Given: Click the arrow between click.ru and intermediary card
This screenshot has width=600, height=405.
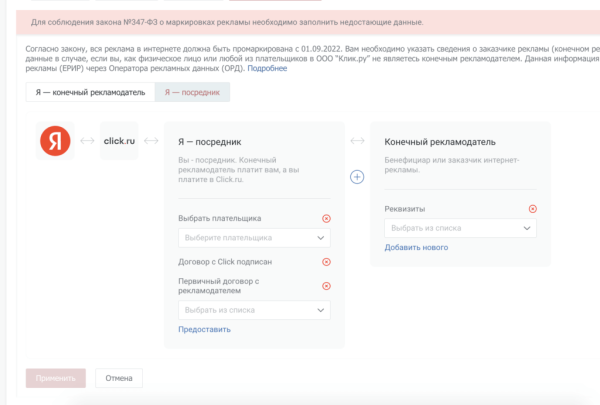Looking at the screenshot, I should 151,141.
